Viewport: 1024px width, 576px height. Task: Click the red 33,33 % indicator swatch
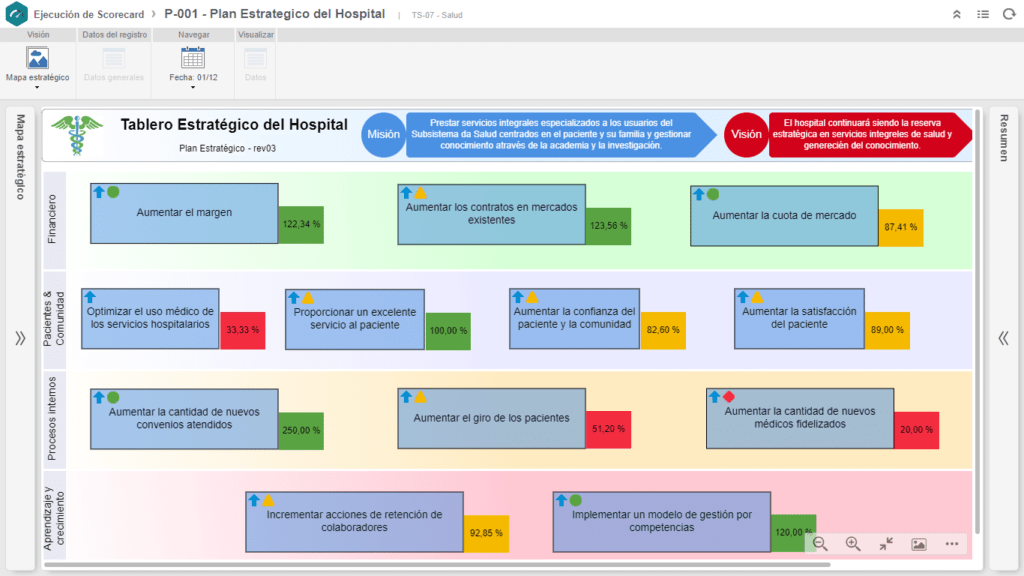243,330
